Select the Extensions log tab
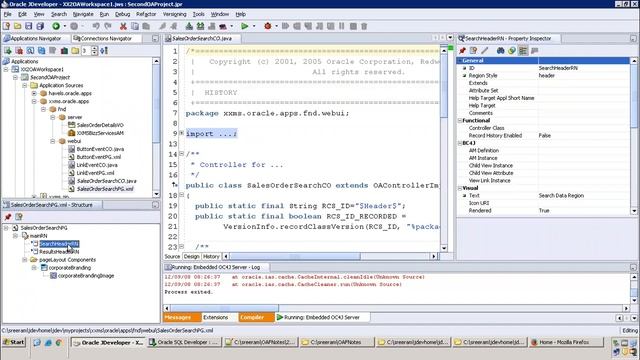This screenshot has width=640, height=360. pos(216,317)
